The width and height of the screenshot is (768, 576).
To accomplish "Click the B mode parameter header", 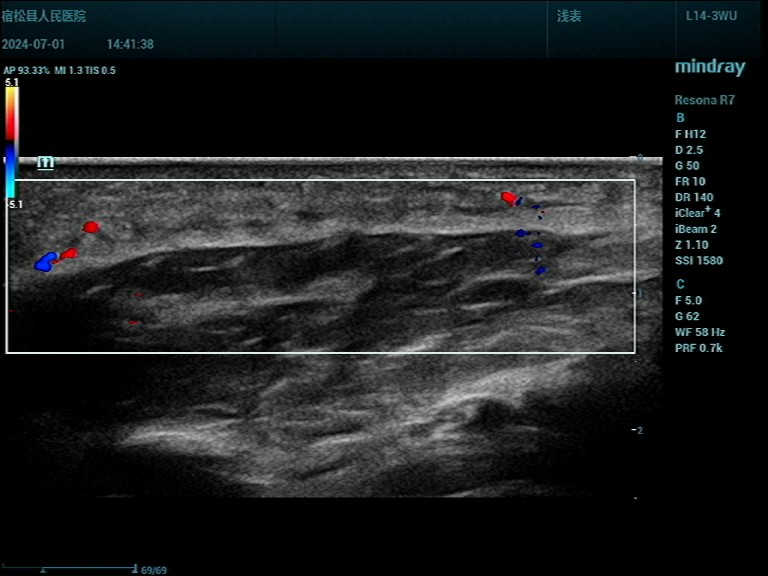I will pyautogui.click(x=680, y=118).
